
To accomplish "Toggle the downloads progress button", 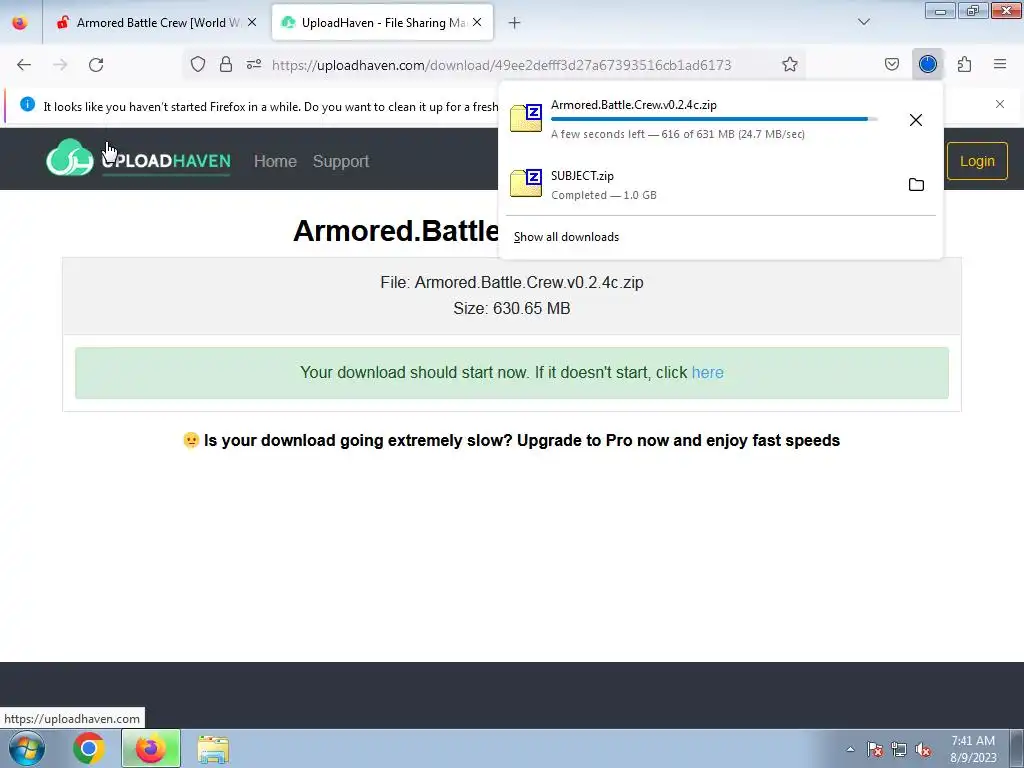I will tap(927, 64).
